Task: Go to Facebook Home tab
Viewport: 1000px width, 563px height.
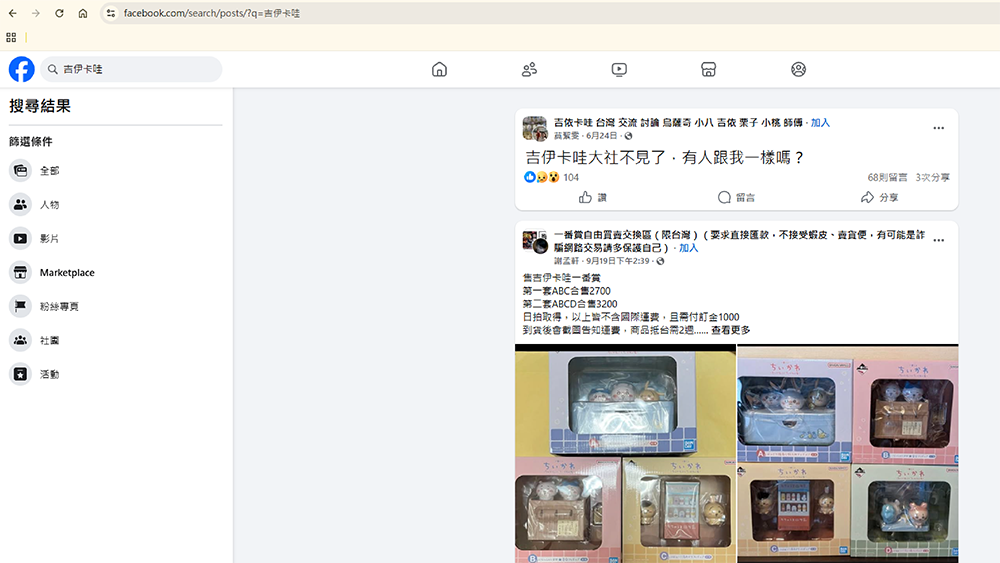Action: pyautogui.click(x=439, y=69)
